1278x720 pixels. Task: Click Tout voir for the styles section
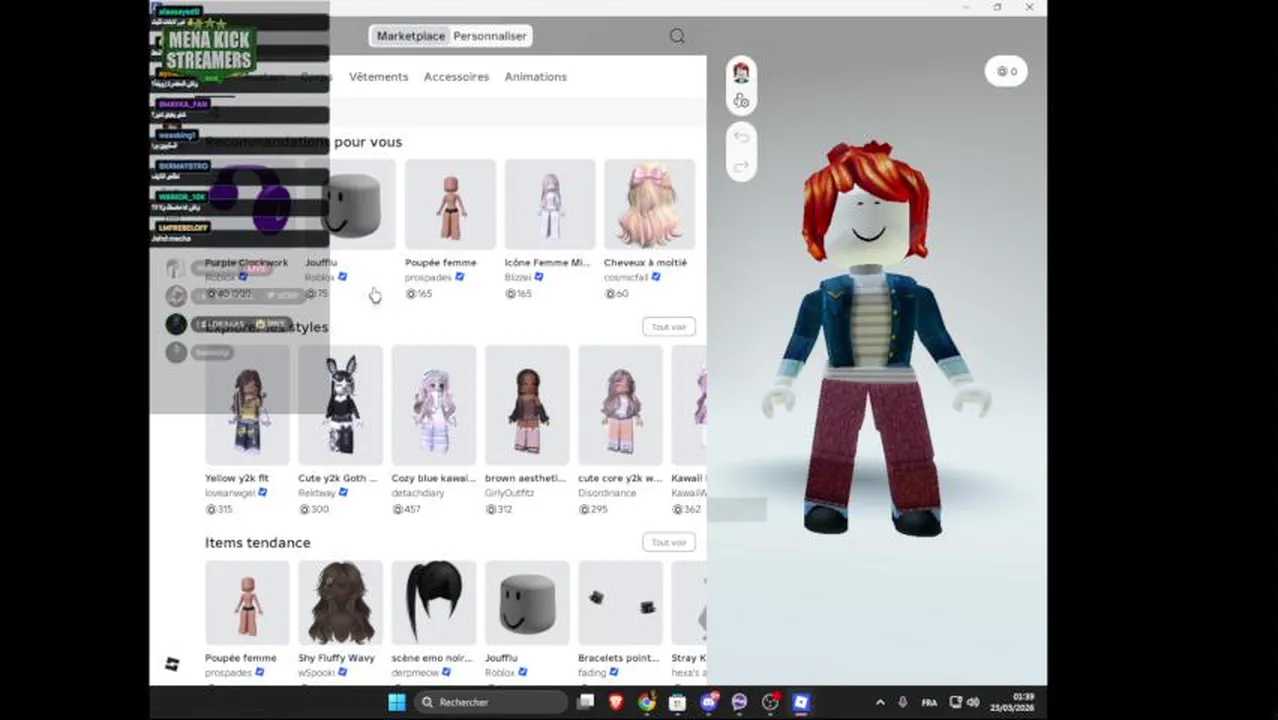[x=669, y=327]
